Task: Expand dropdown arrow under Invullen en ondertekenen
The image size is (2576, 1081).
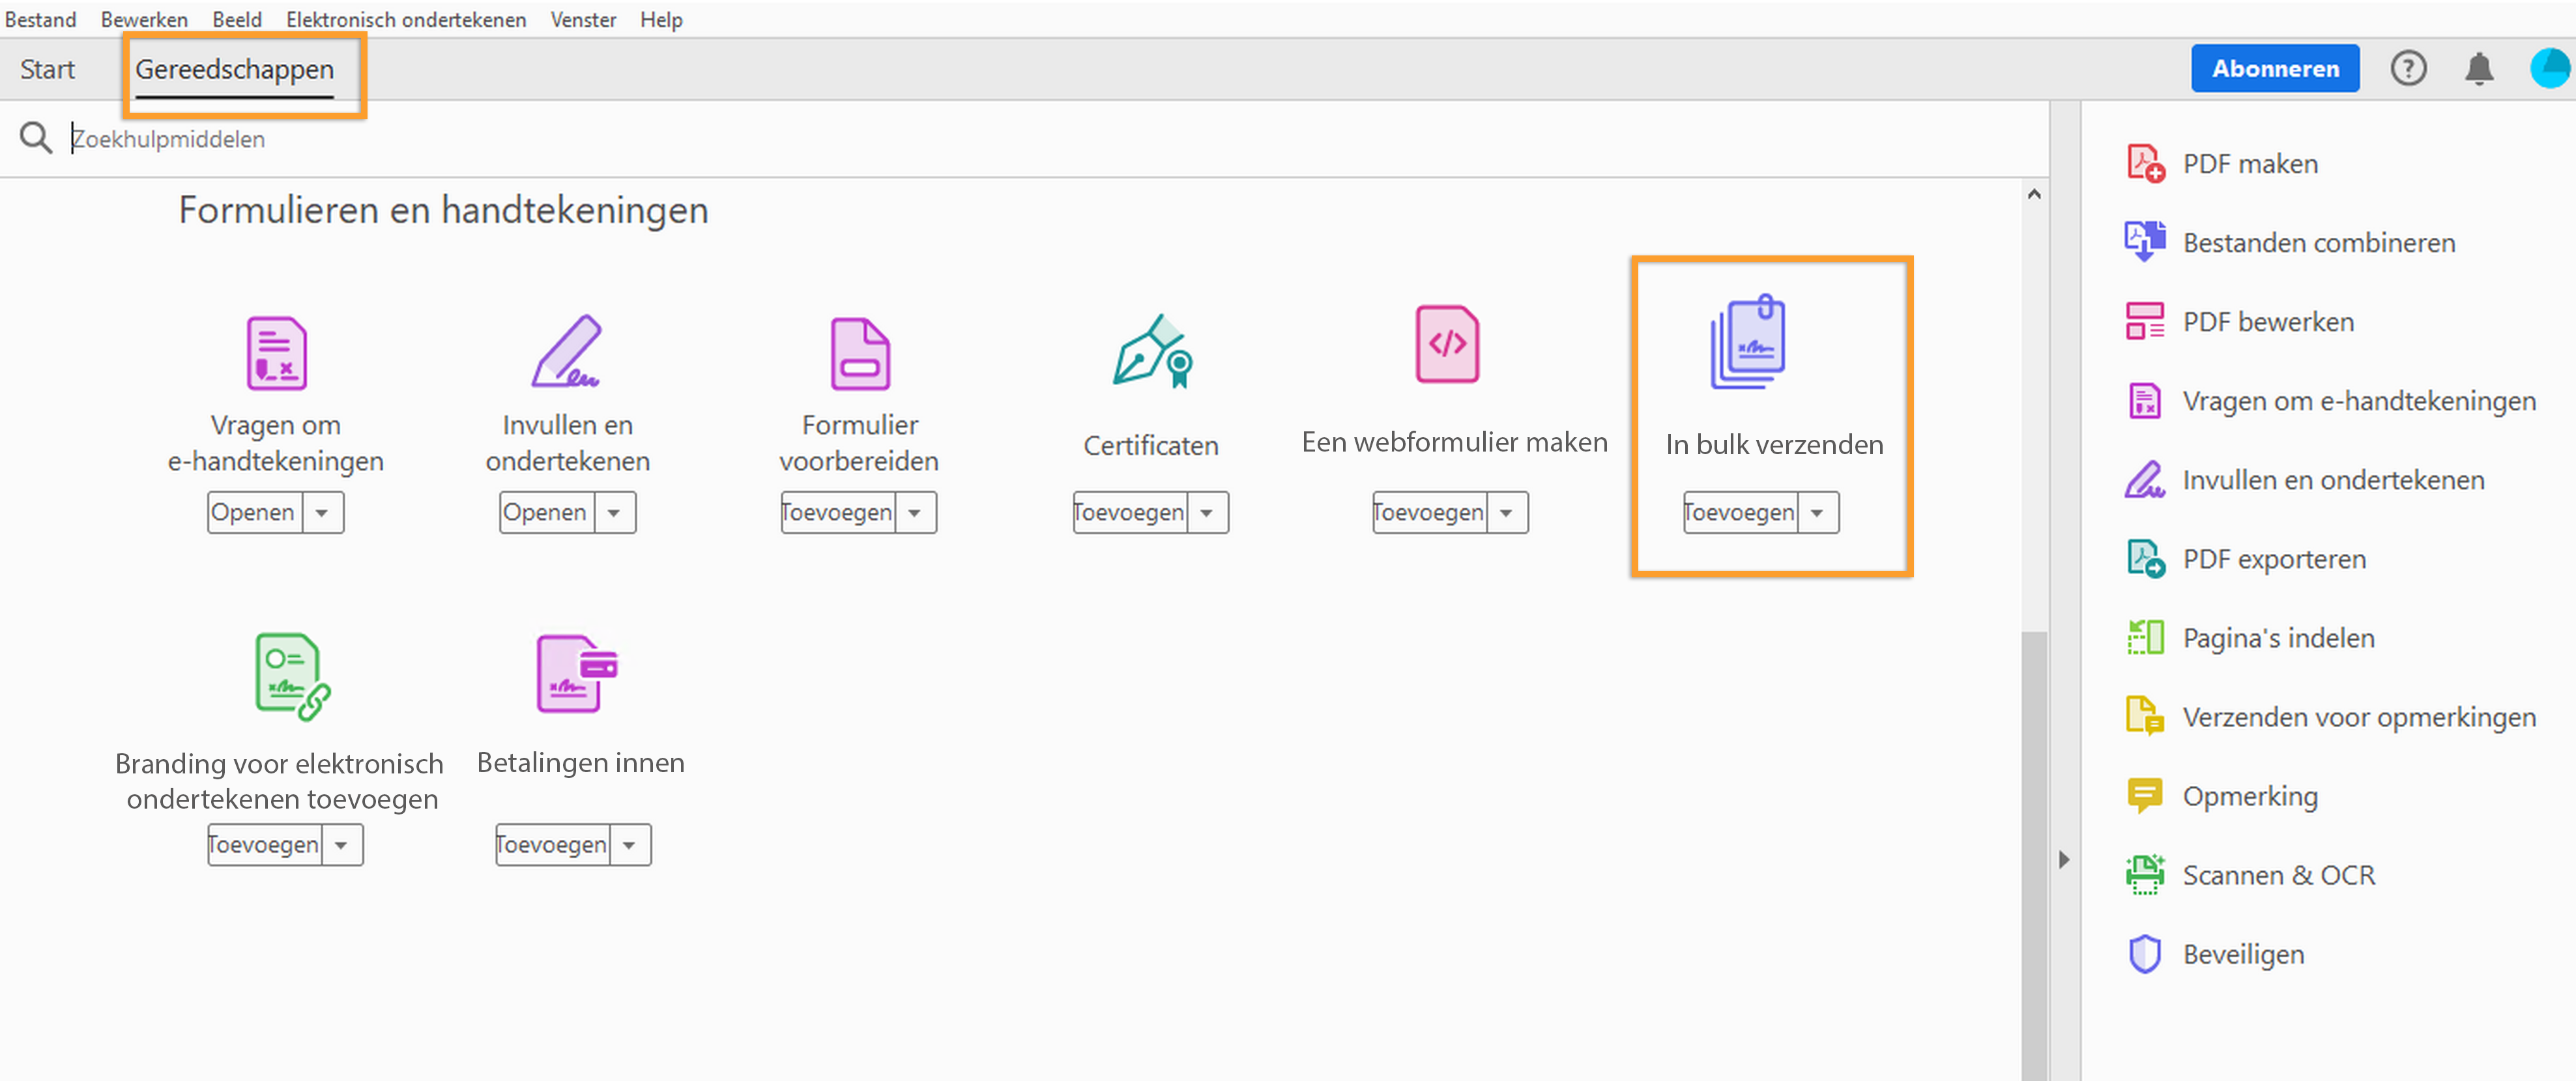Action: [614, 512]
